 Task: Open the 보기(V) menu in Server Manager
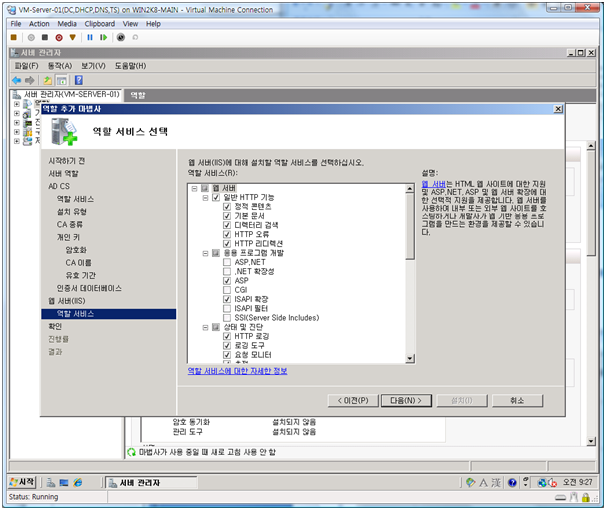click(x=93, y=66)
